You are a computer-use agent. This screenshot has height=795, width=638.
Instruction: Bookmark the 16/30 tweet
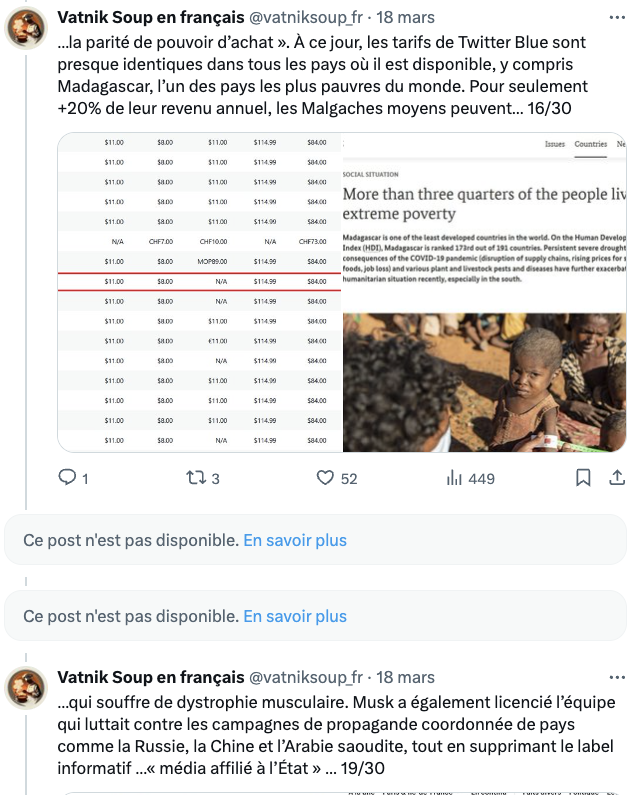583,478
